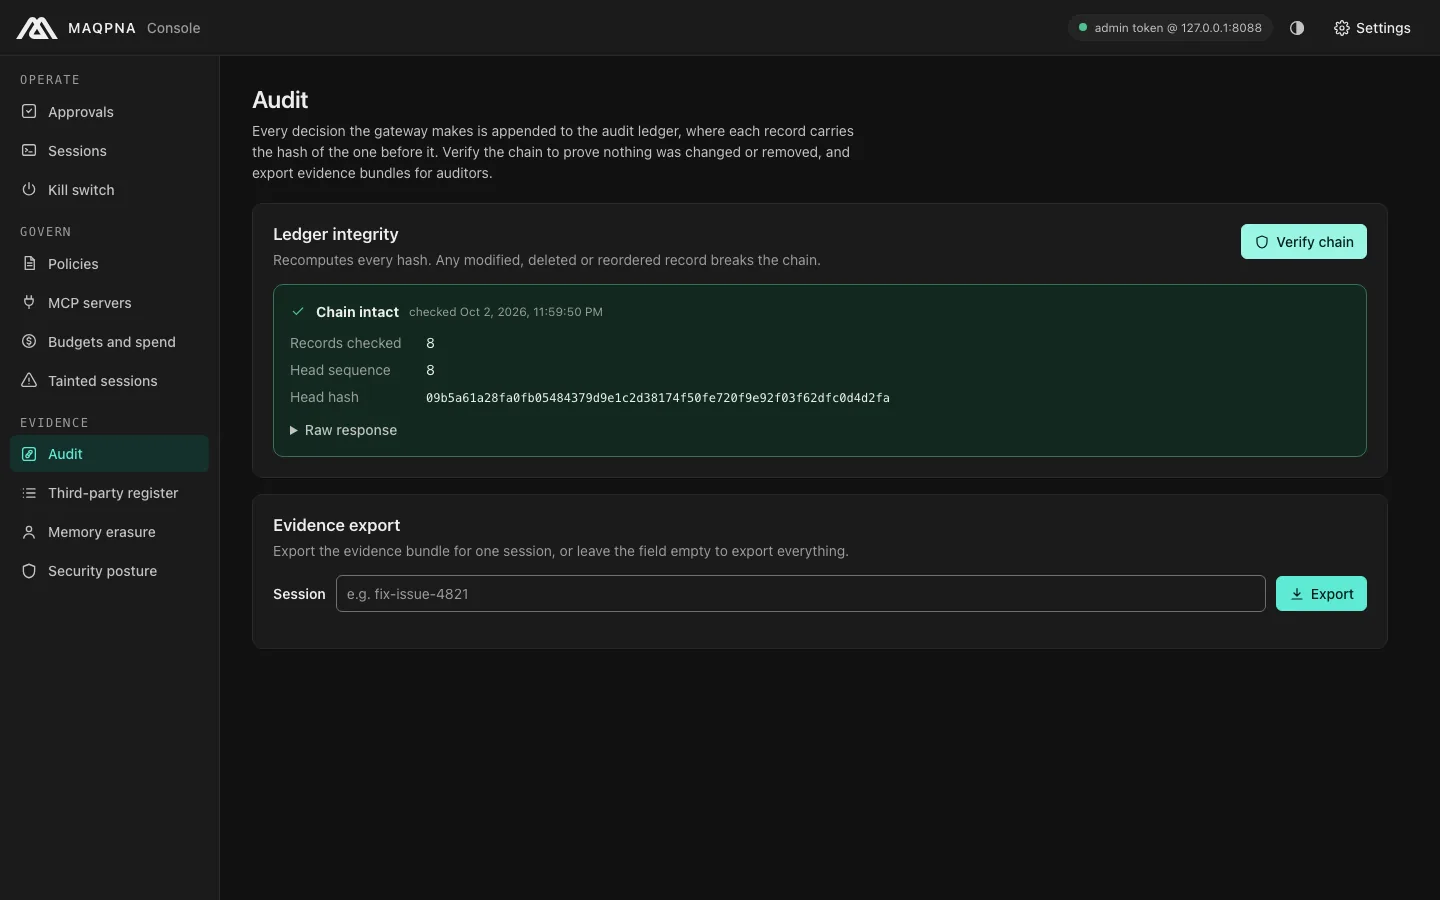Open Budgets and spend
Image resolution: width=1440 pixels, height=900 pixels.
109,342
